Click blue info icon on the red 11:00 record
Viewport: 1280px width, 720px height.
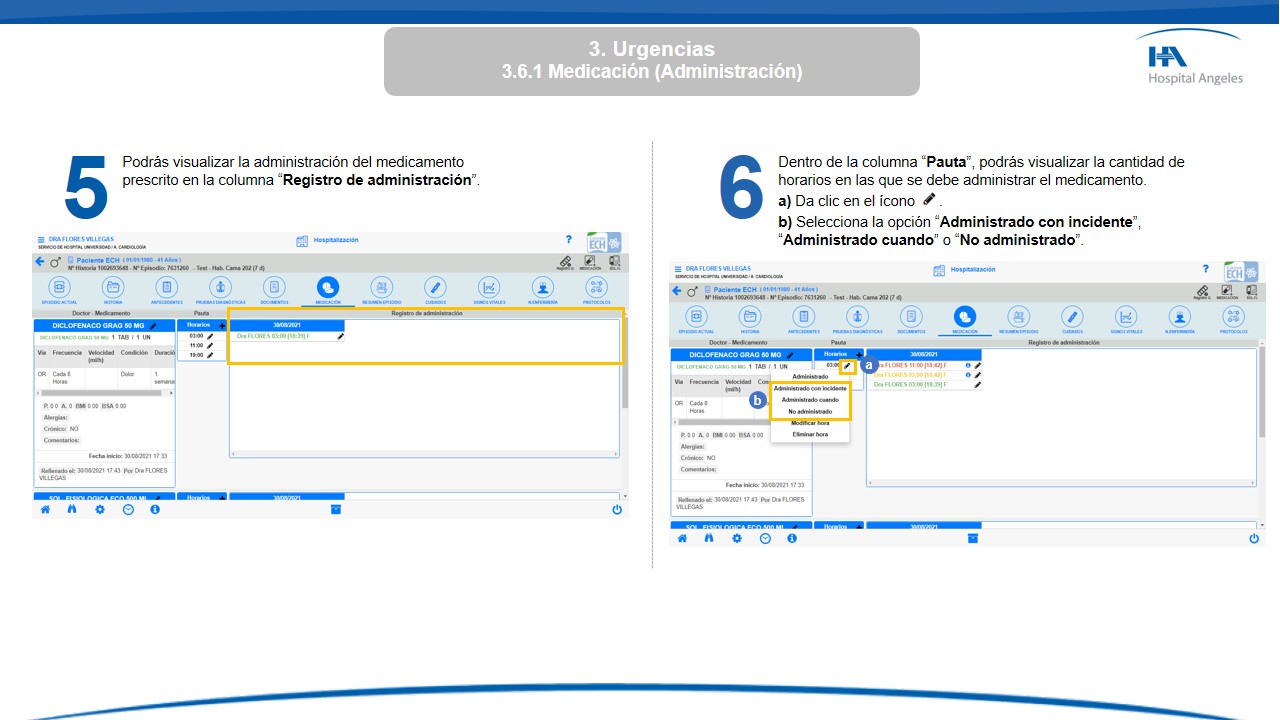tap(968, 365)
